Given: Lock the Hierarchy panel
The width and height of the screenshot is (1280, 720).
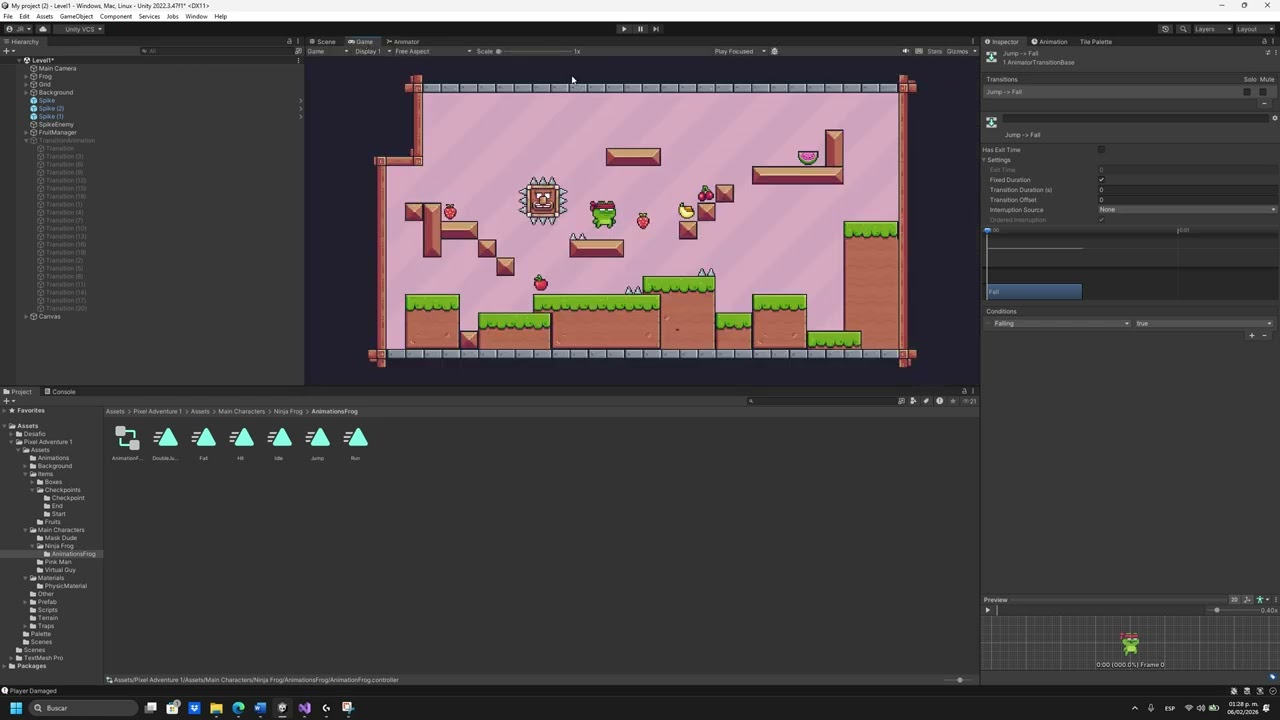Looking at the screenshot, I should [x=290, y=41].
